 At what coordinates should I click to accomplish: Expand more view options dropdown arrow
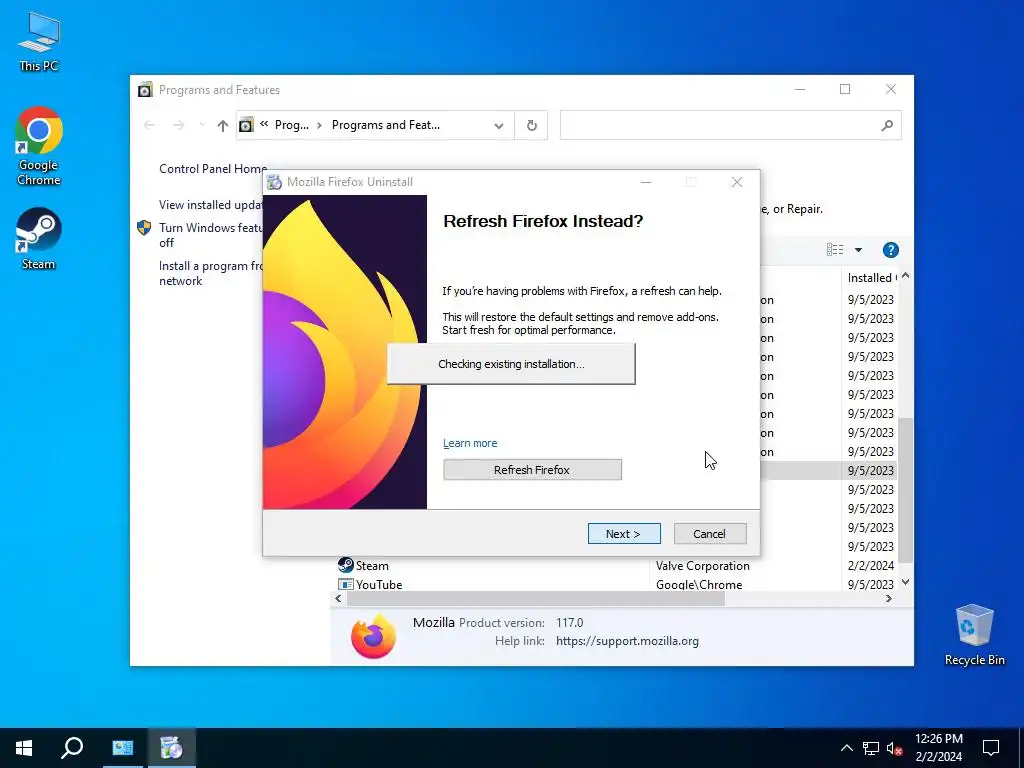tap(858, 249)
